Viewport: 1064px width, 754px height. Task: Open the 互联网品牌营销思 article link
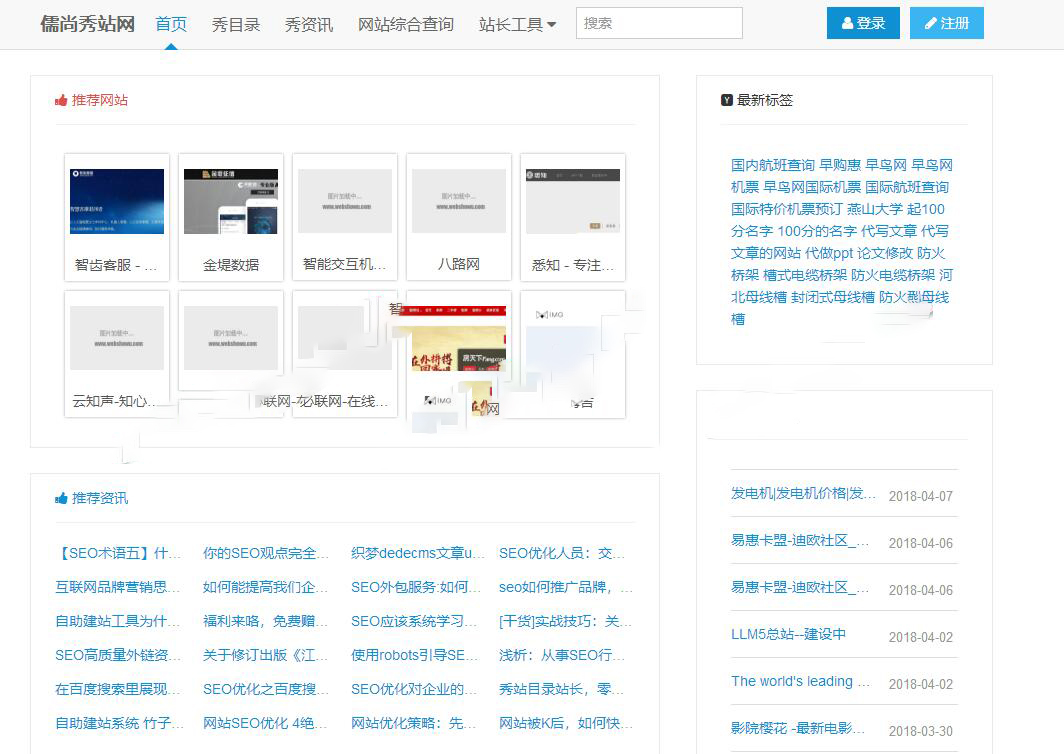[x=117, y=587]
